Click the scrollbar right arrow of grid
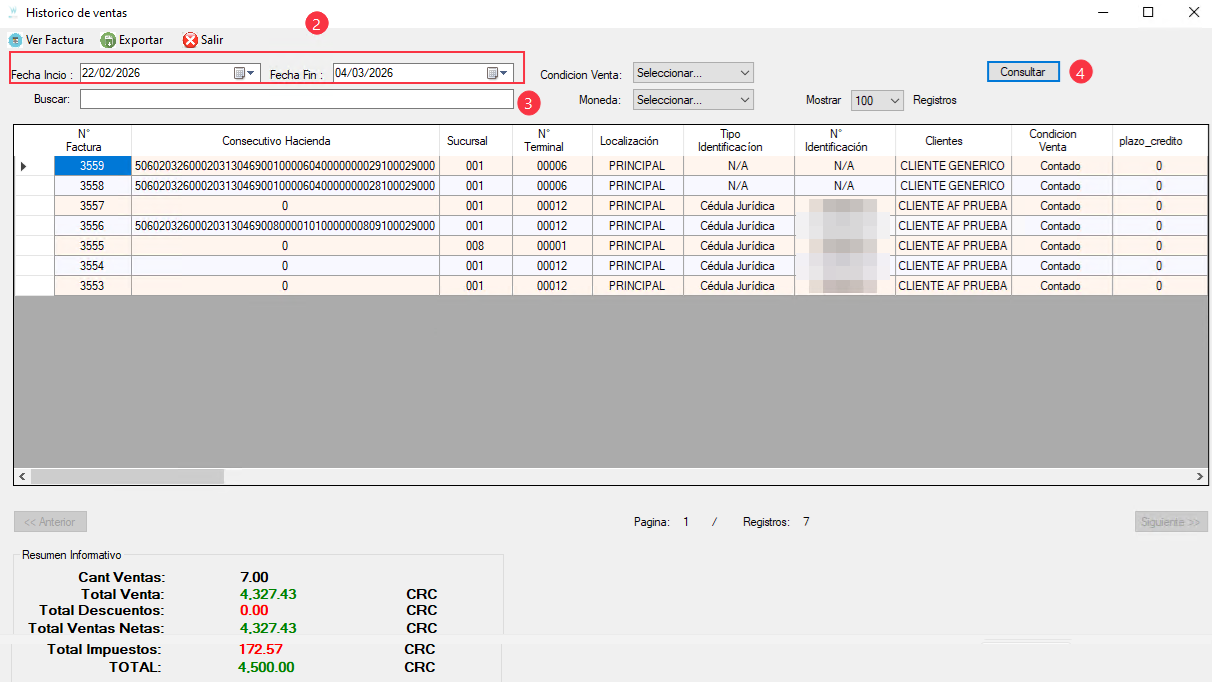 point(1201,477)
